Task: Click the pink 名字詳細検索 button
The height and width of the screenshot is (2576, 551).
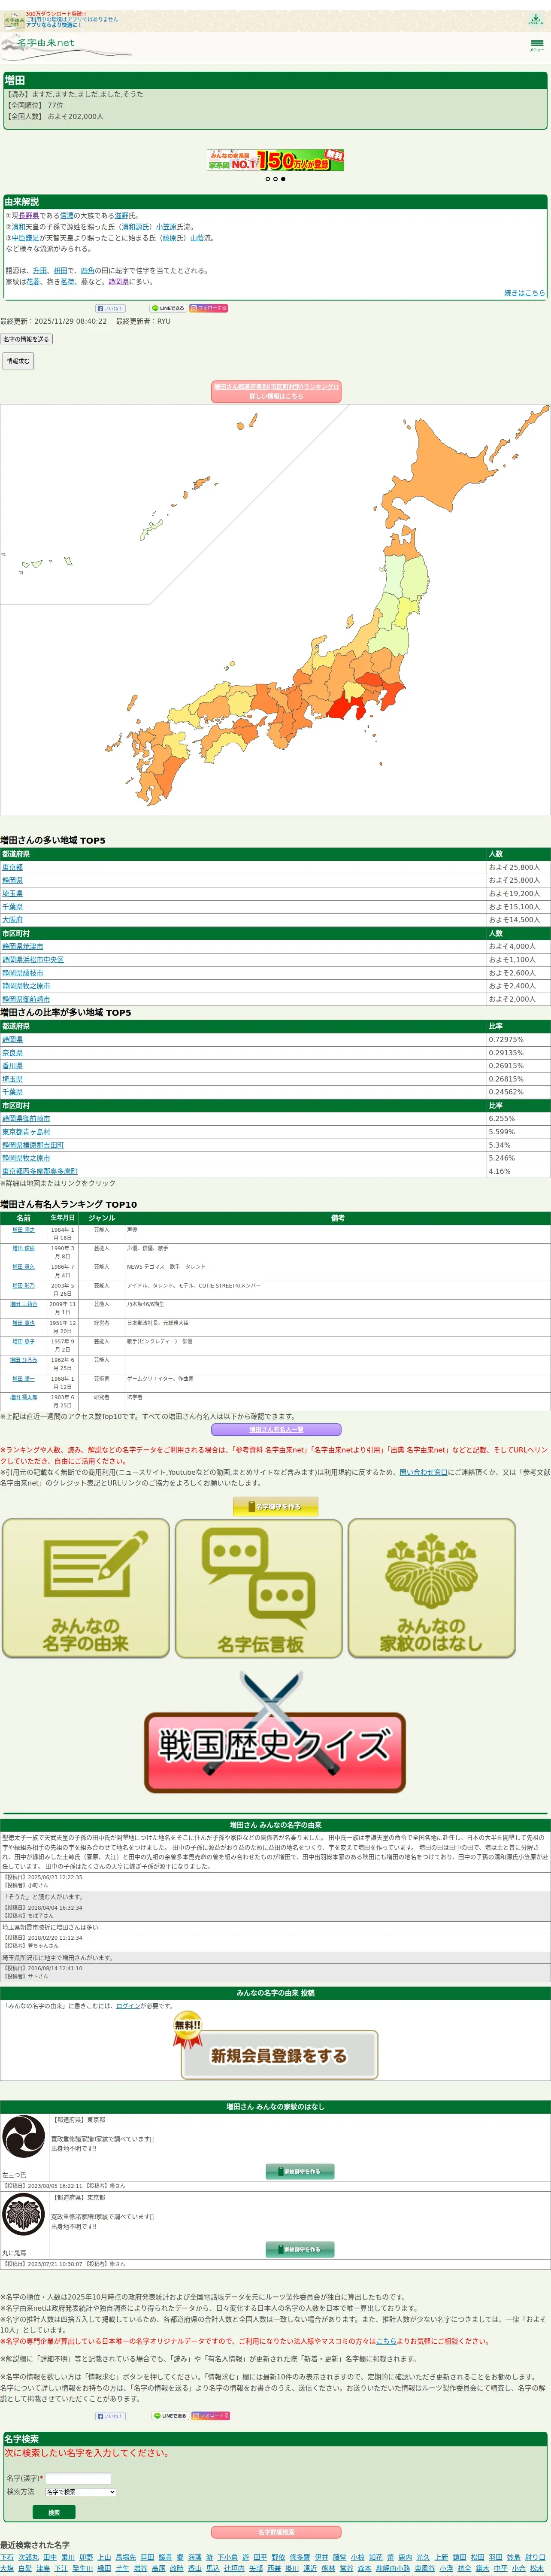Action: [276, 2533]
